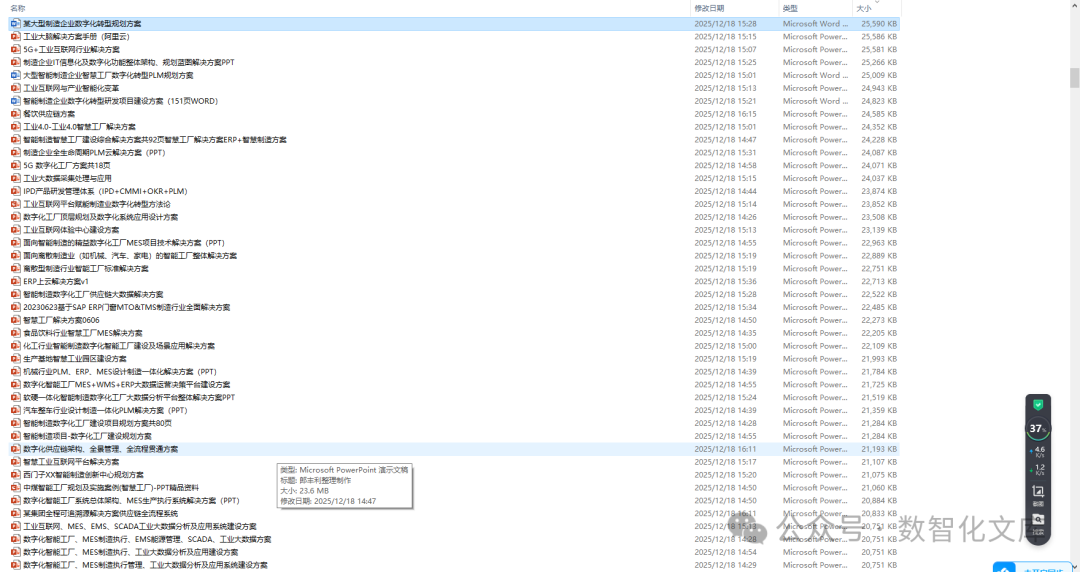Select file 数字化供应链架构、全景管理、全流程贯通方案

point(101,449)
